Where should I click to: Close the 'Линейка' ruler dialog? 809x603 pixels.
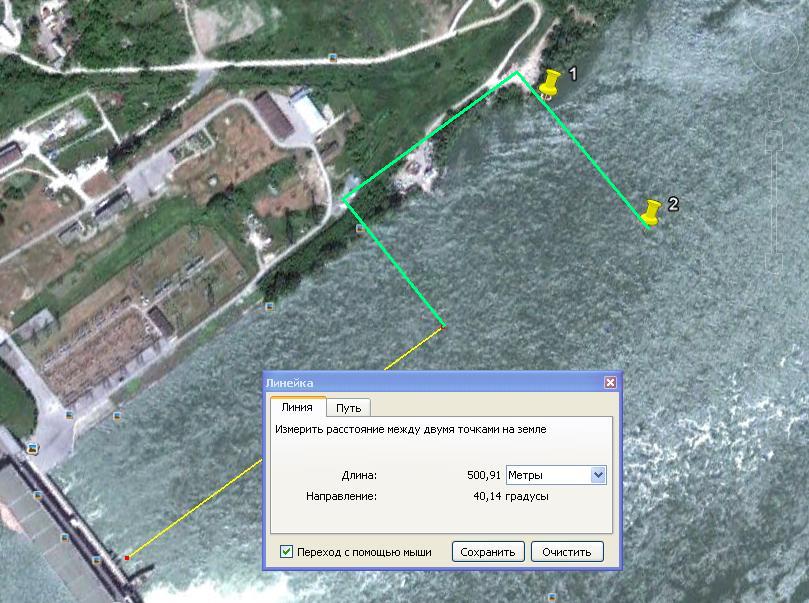[x=610, y=383]
